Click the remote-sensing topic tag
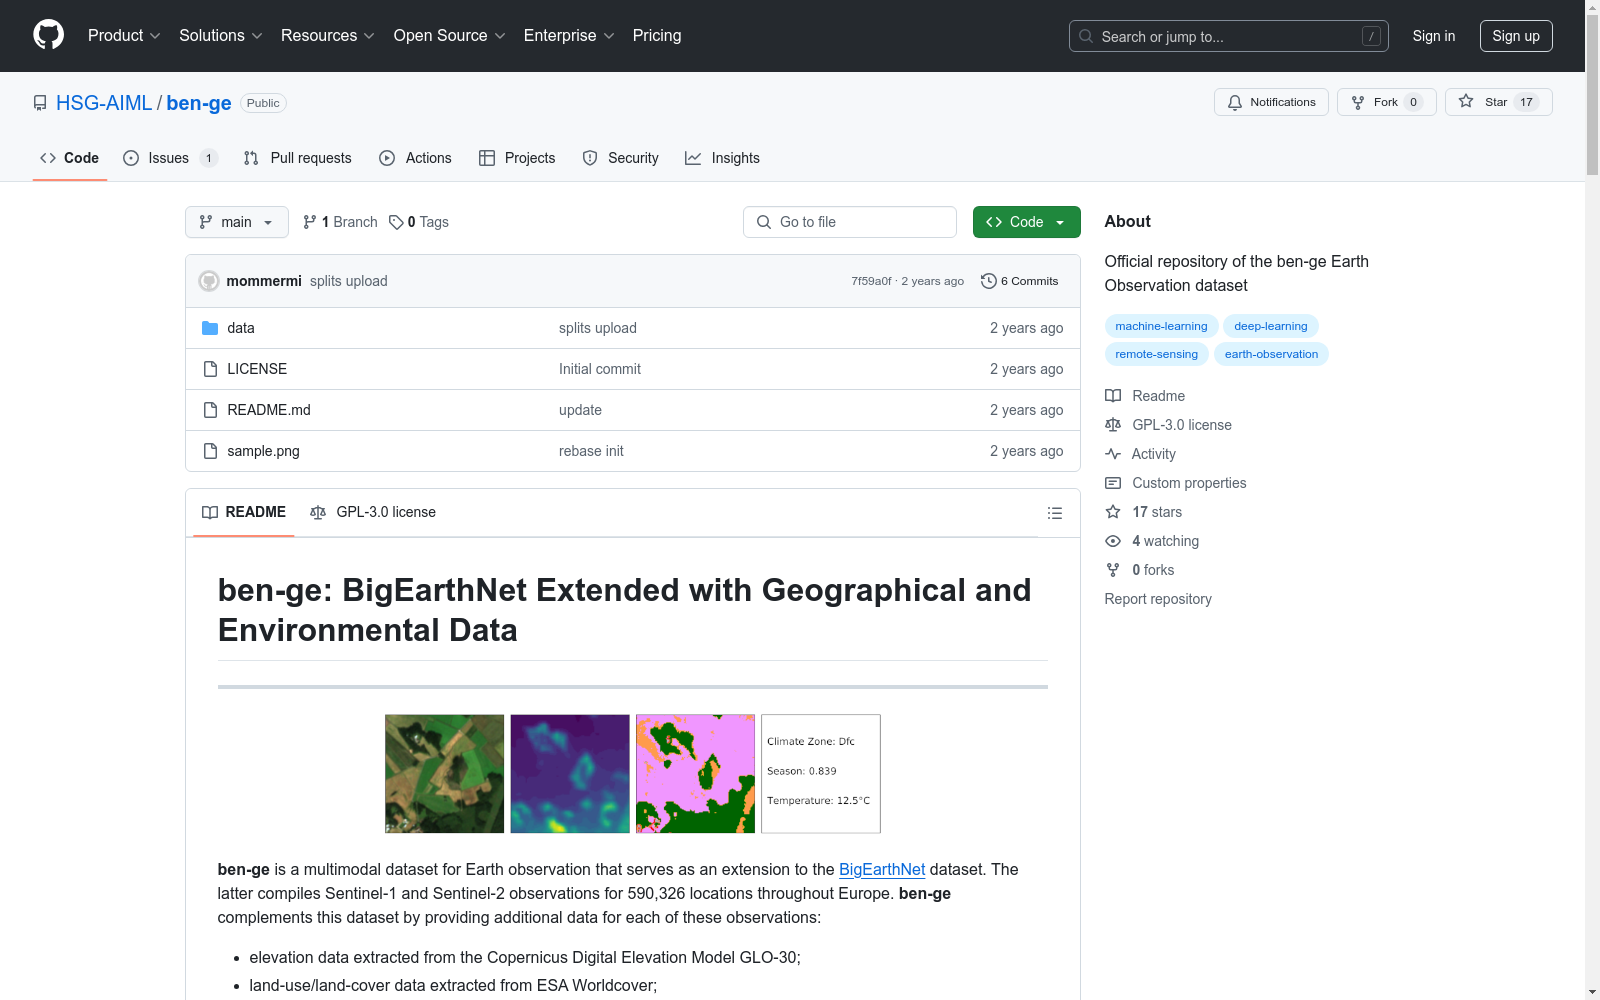 (x=1156, y=354)
